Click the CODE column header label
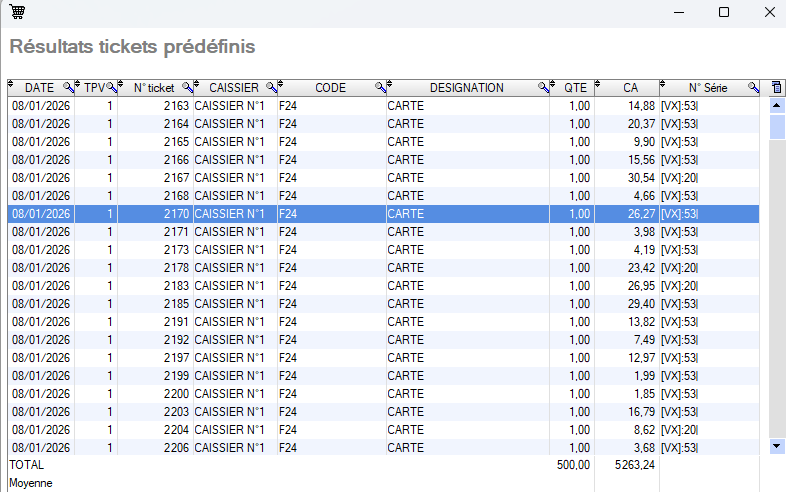Image resolution: width=786 pixels, height=492 pixels. pos(330,88)
